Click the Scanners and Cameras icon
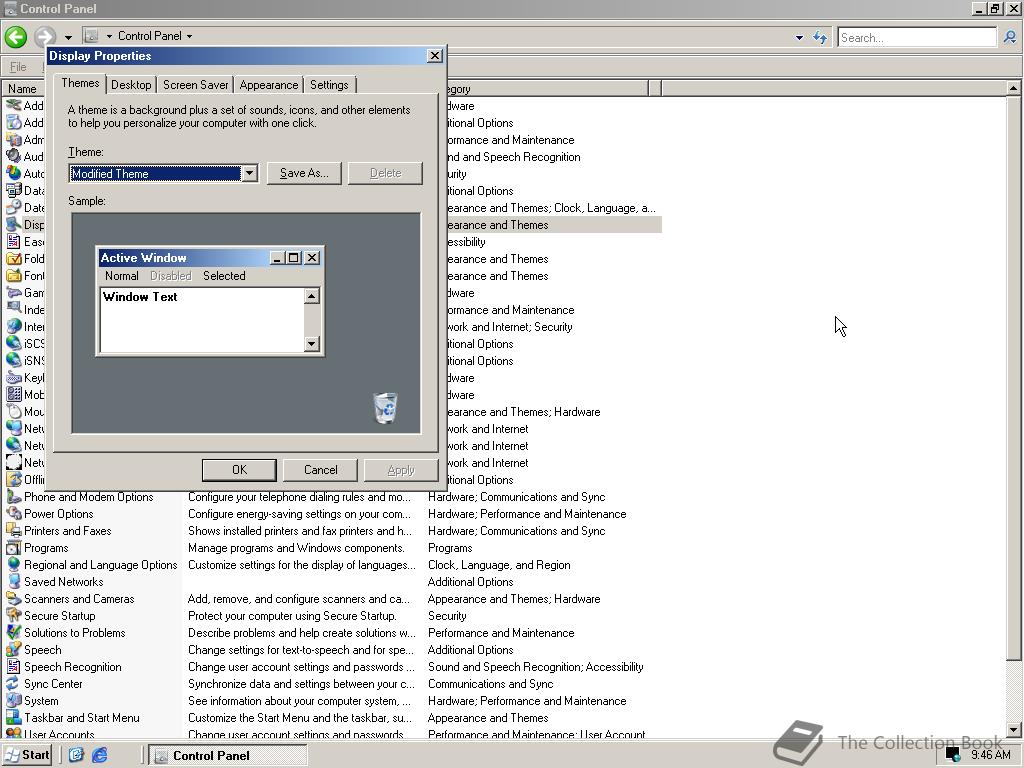 (13, 599)
